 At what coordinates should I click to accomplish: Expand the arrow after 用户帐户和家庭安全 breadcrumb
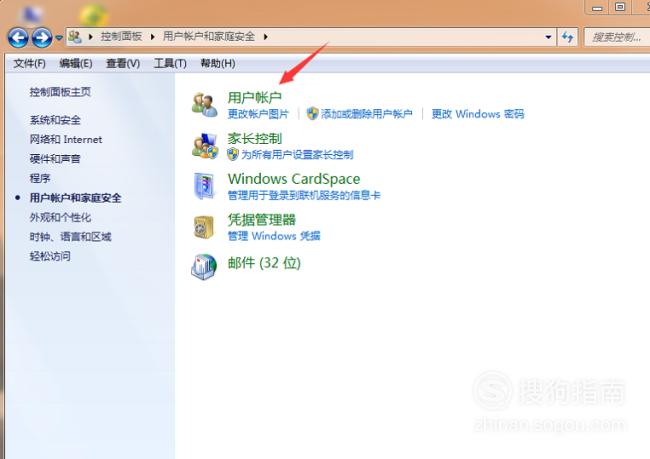265,37
